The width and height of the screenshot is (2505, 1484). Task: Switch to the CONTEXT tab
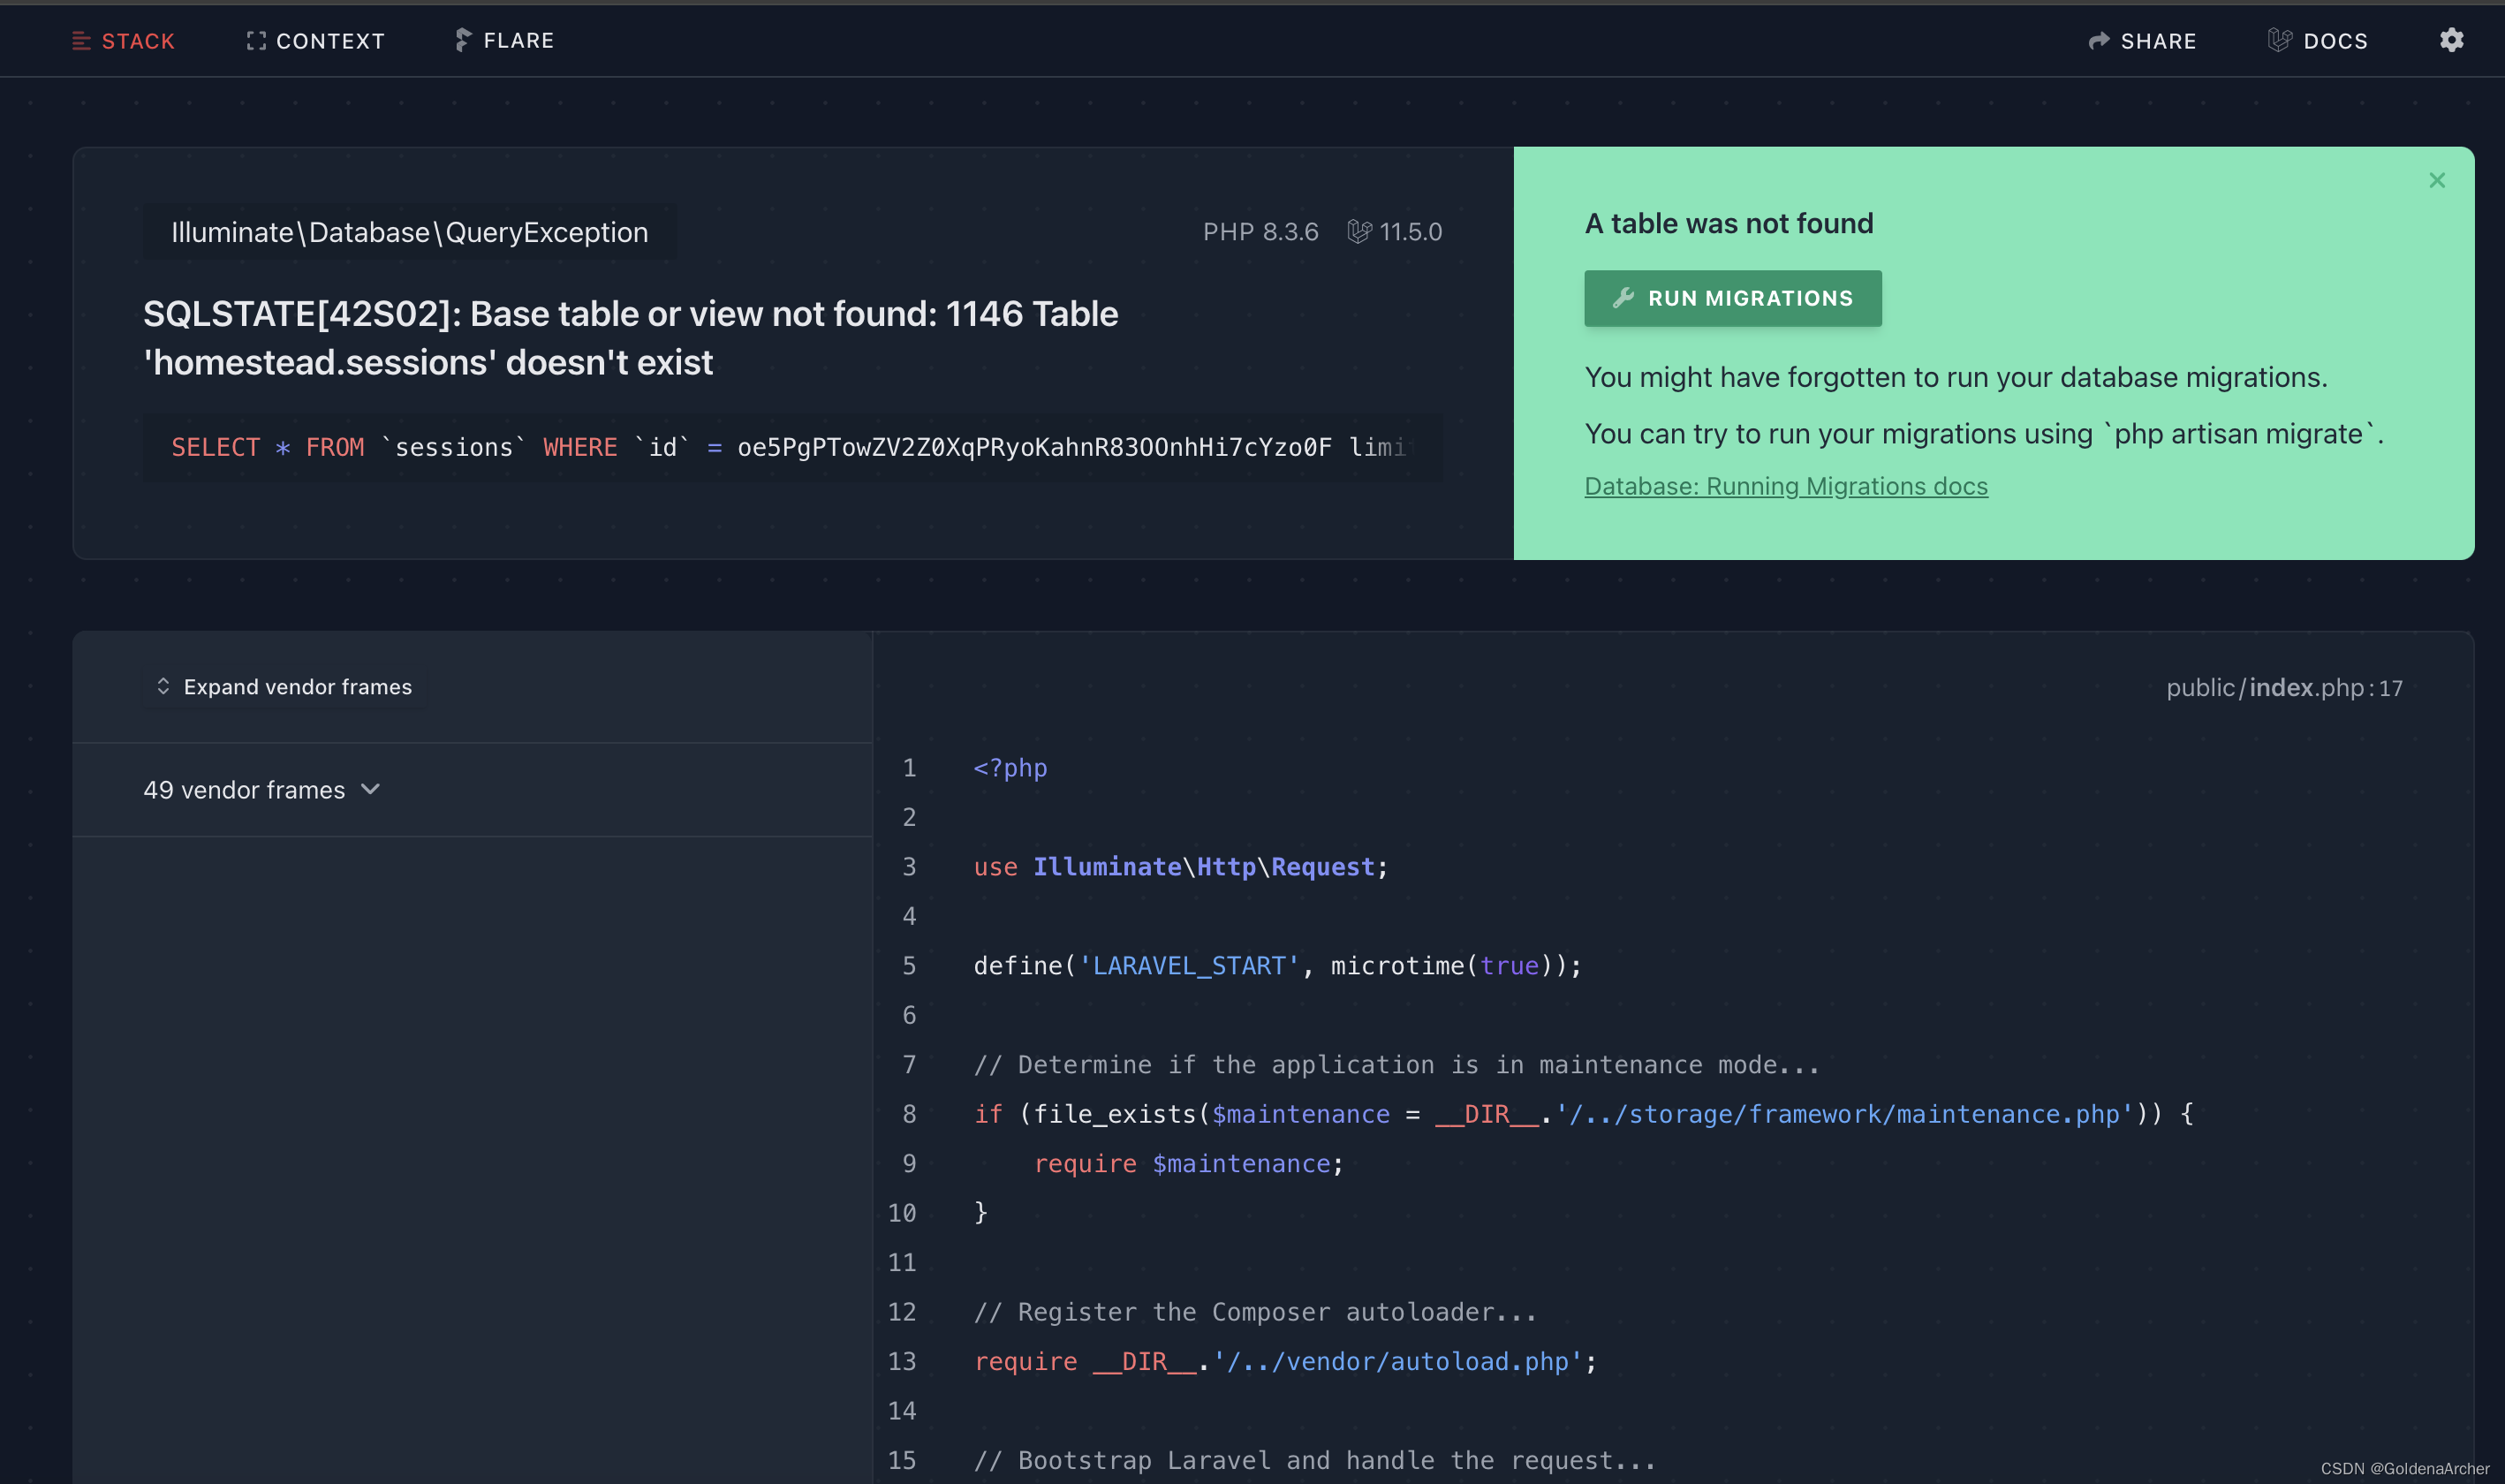point(314,39)
